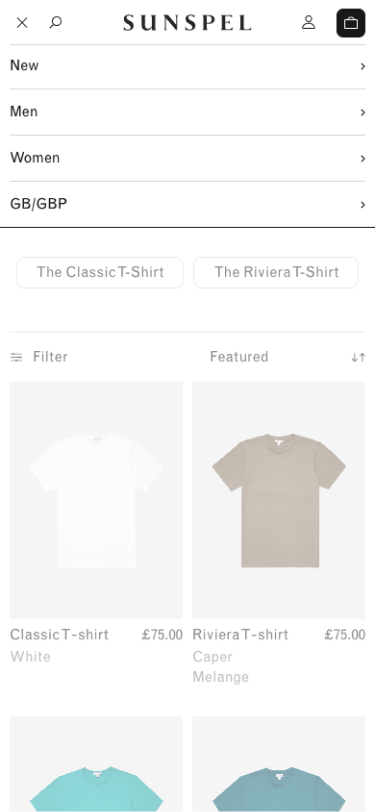375x812 pixels.
Task: Click The Riviera T-Shirt button
Action: pos(276,272)
